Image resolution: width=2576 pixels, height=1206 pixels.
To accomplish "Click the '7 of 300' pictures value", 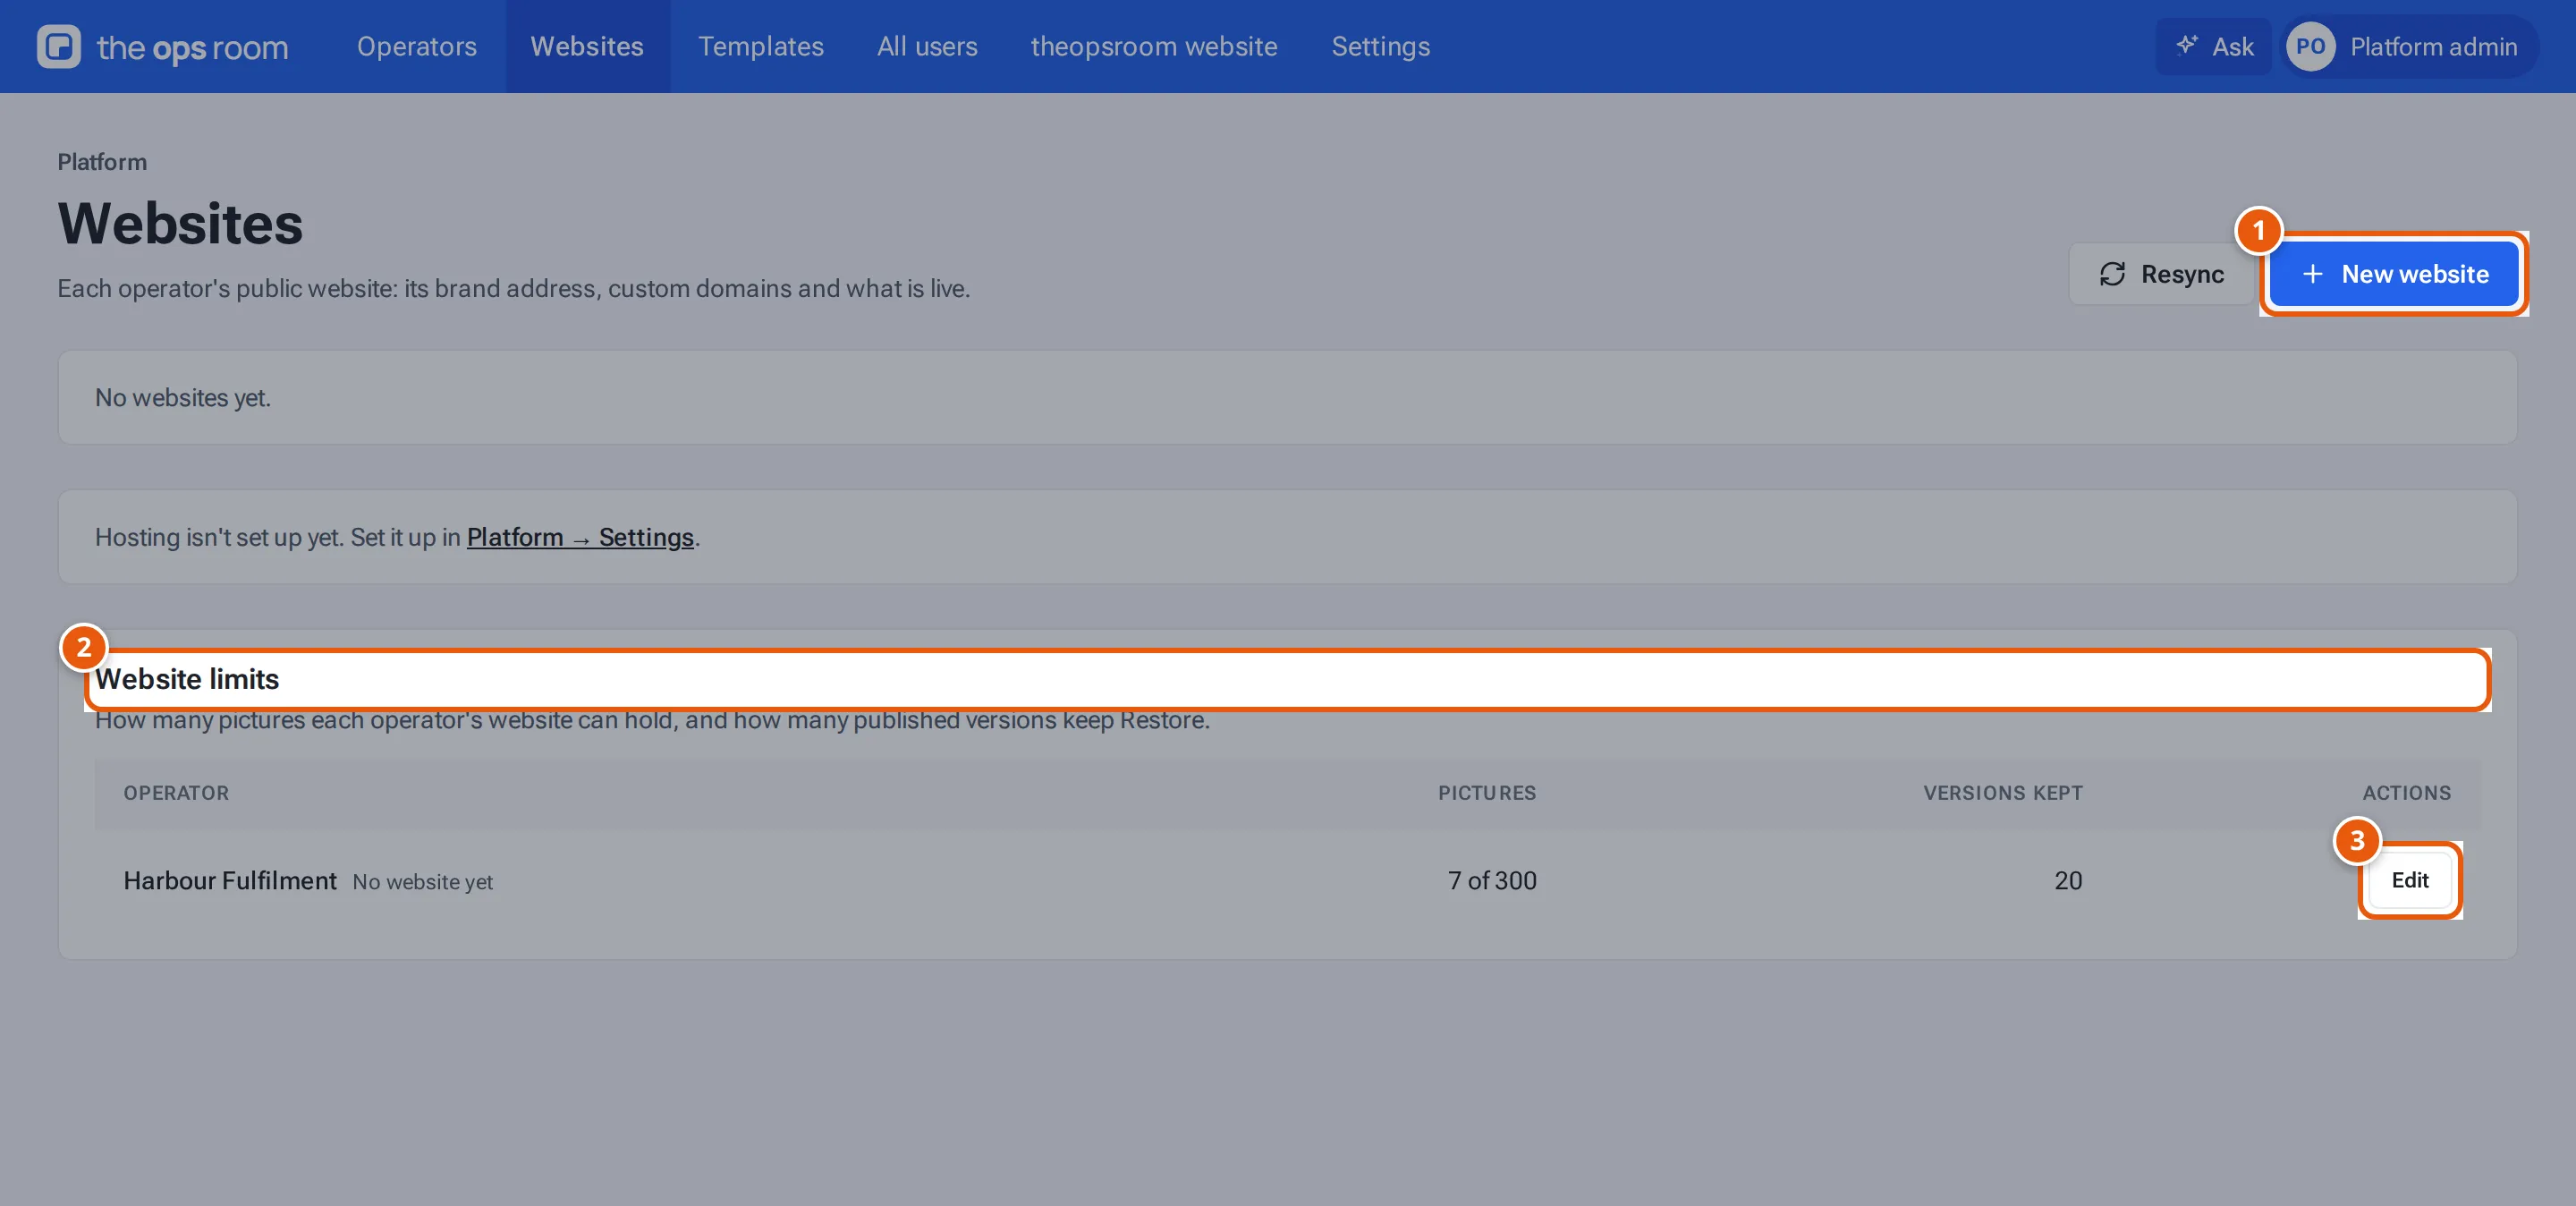I will click(x=1492, y=880).
